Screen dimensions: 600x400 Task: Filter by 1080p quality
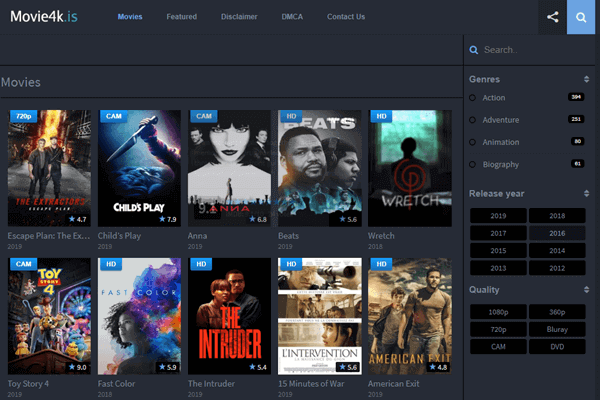tap(498, 312)
